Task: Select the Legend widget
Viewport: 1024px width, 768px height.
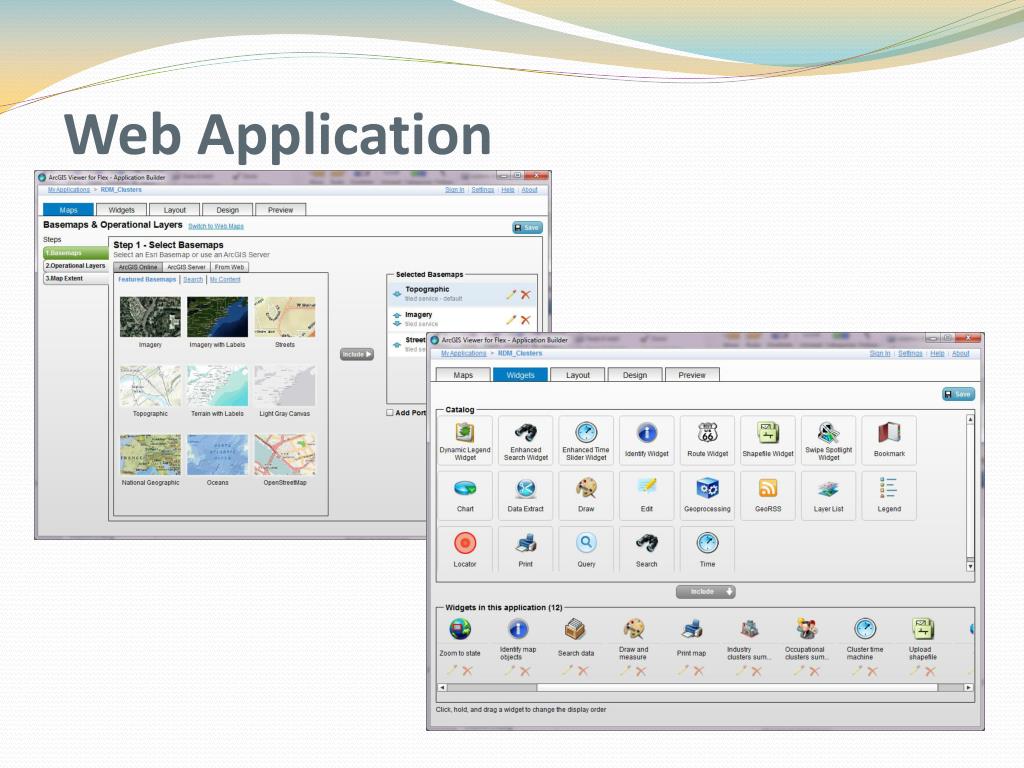Action: (x=889, y=496)
